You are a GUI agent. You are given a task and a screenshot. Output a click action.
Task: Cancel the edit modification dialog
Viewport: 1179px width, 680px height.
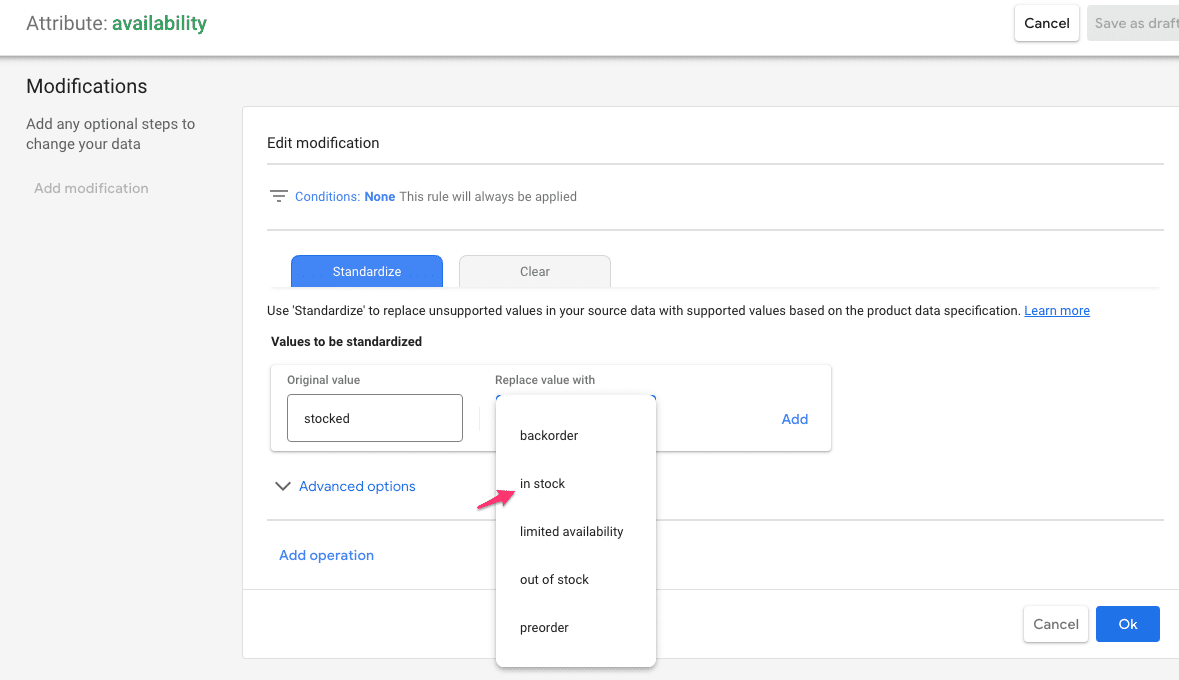click(1055, 623)
